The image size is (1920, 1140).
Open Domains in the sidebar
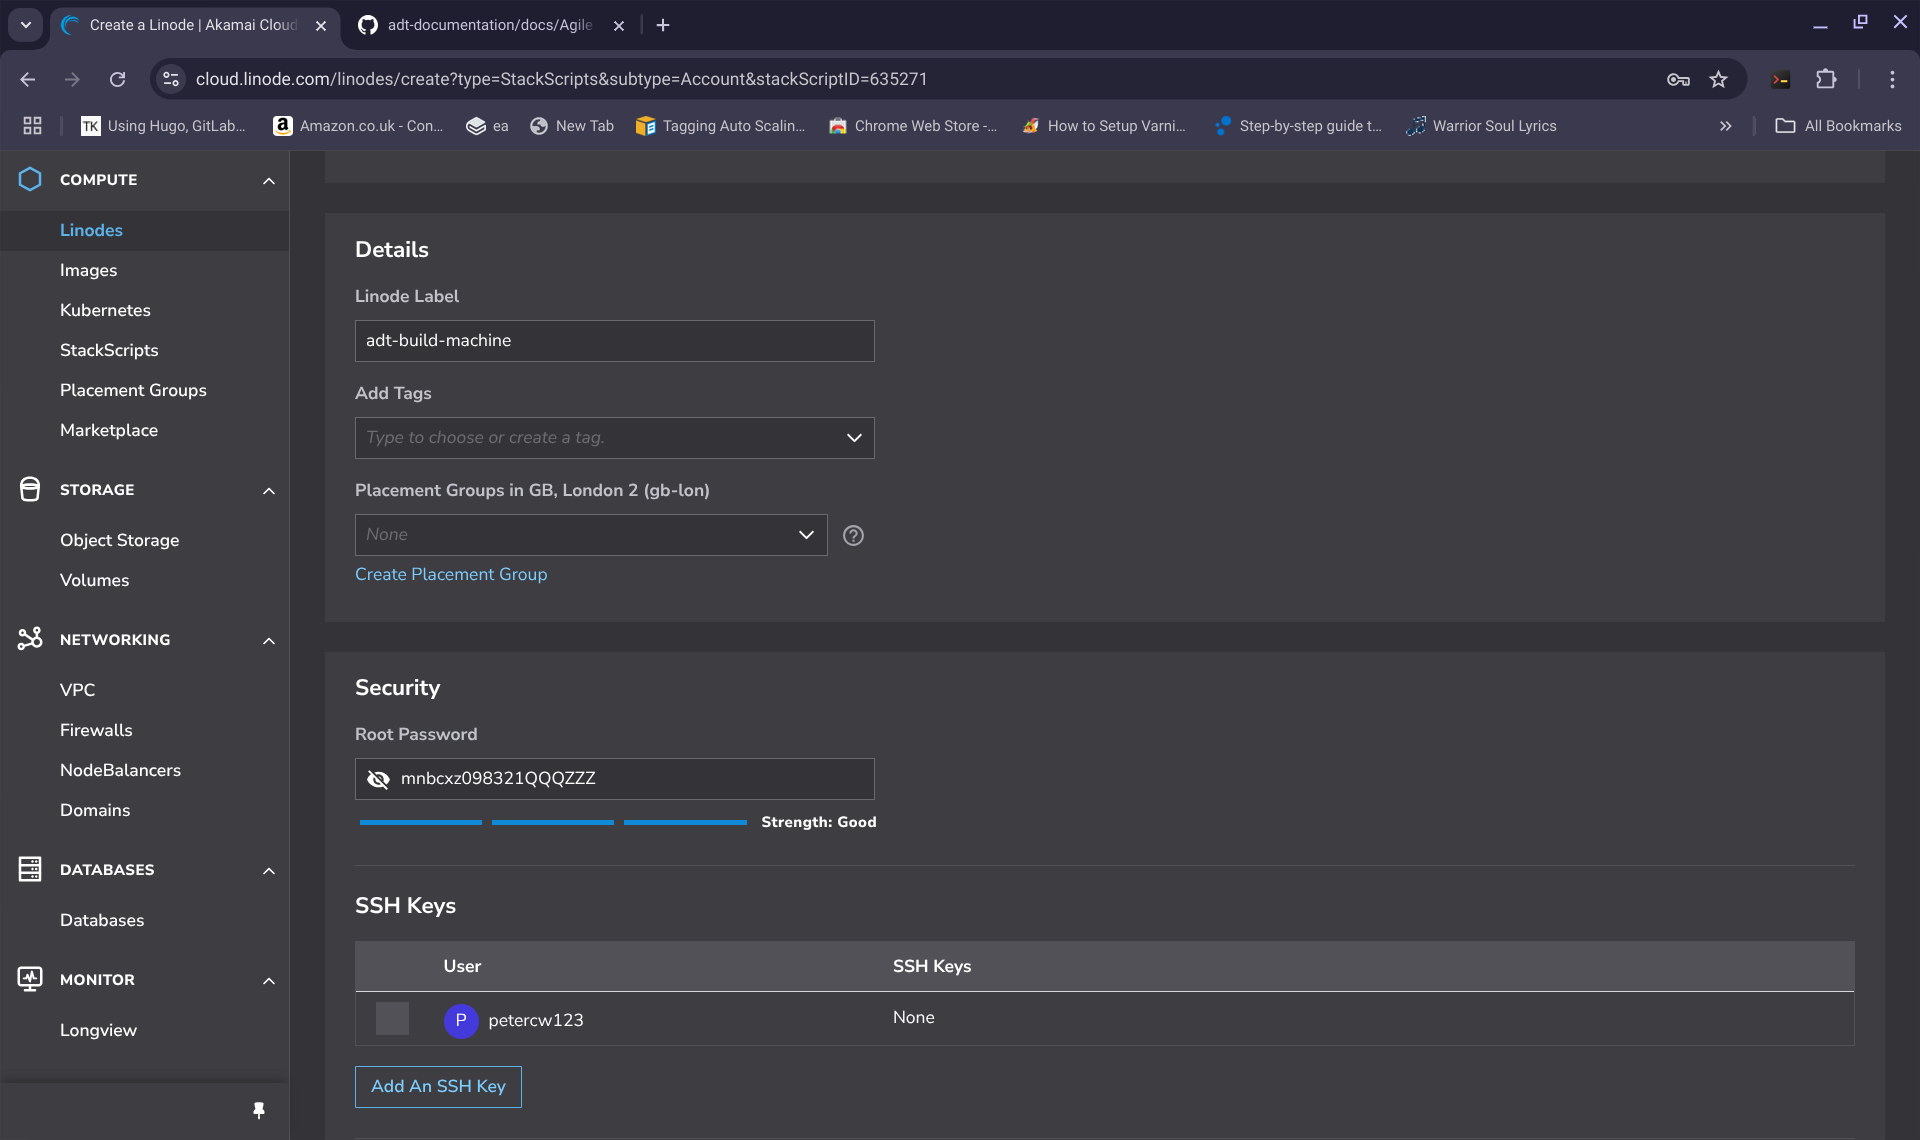(x=95, y=810)
